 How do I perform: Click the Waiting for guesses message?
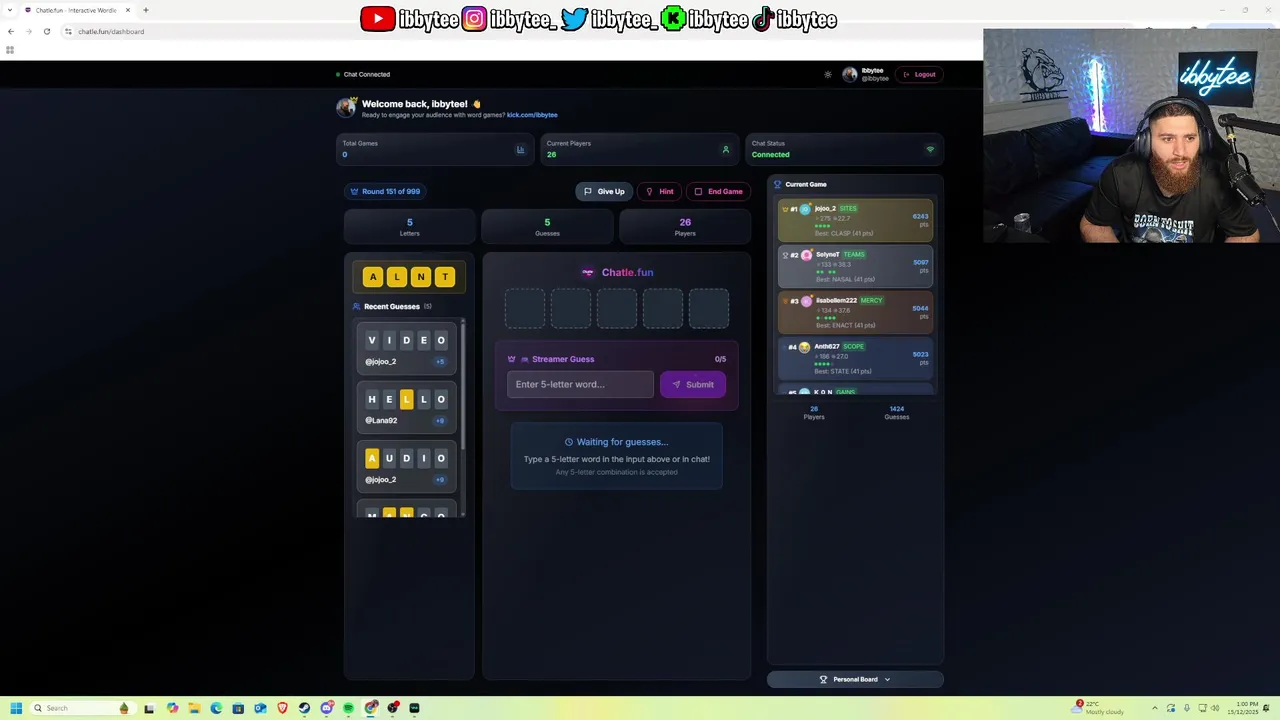(x=617, y=442)
